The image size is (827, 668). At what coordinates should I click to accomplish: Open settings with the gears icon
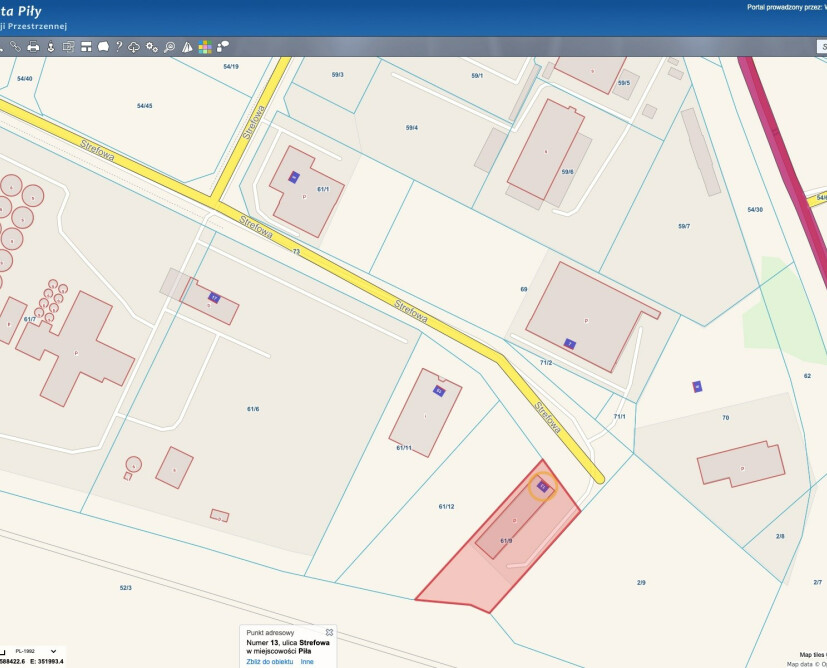[x=152, y=47]
